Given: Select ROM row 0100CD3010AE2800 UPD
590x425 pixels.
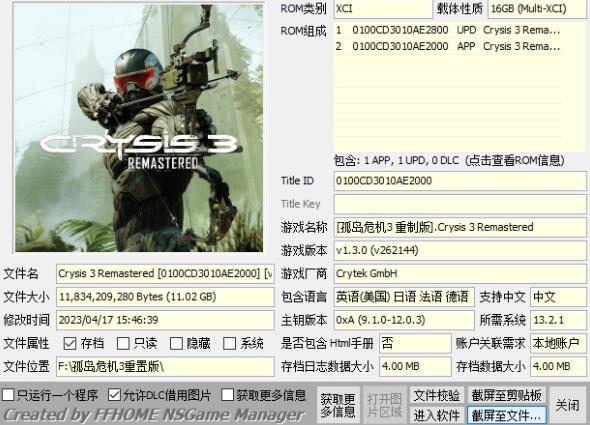Looking at the screenshot, I should tap(449, 30).
